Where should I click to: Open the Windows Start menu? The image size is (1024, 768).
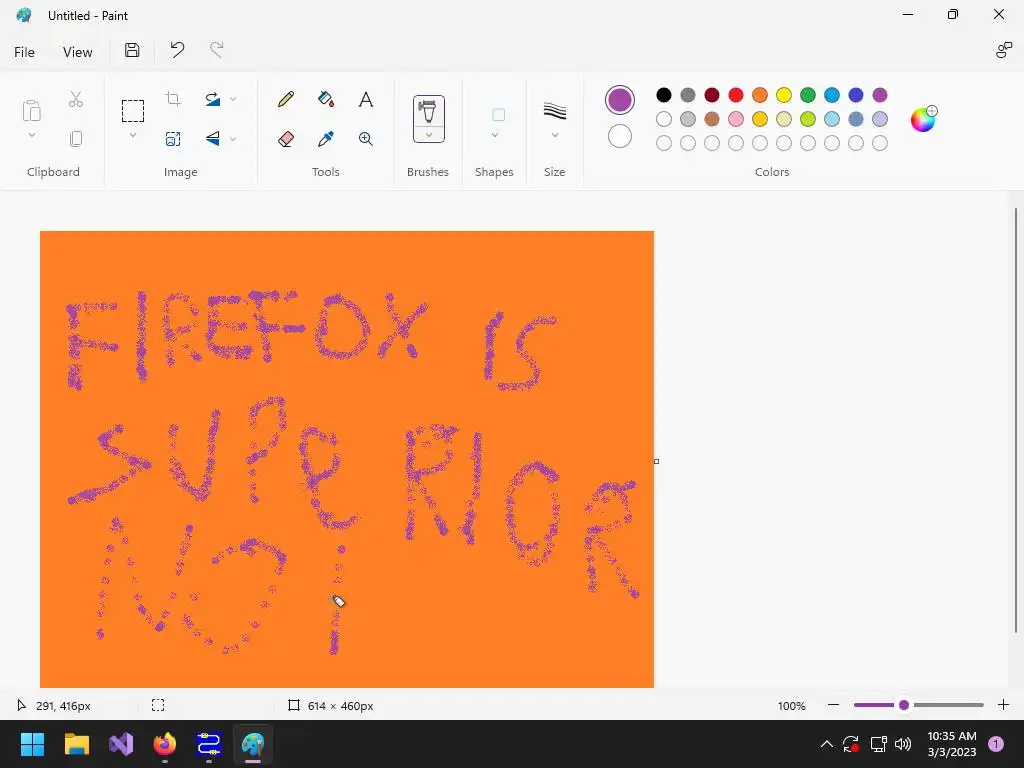32,744
